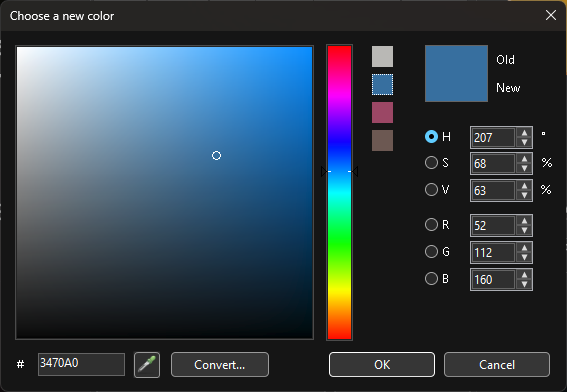
Task: Click the G value field showing 112
Action: tap(494, 252)
